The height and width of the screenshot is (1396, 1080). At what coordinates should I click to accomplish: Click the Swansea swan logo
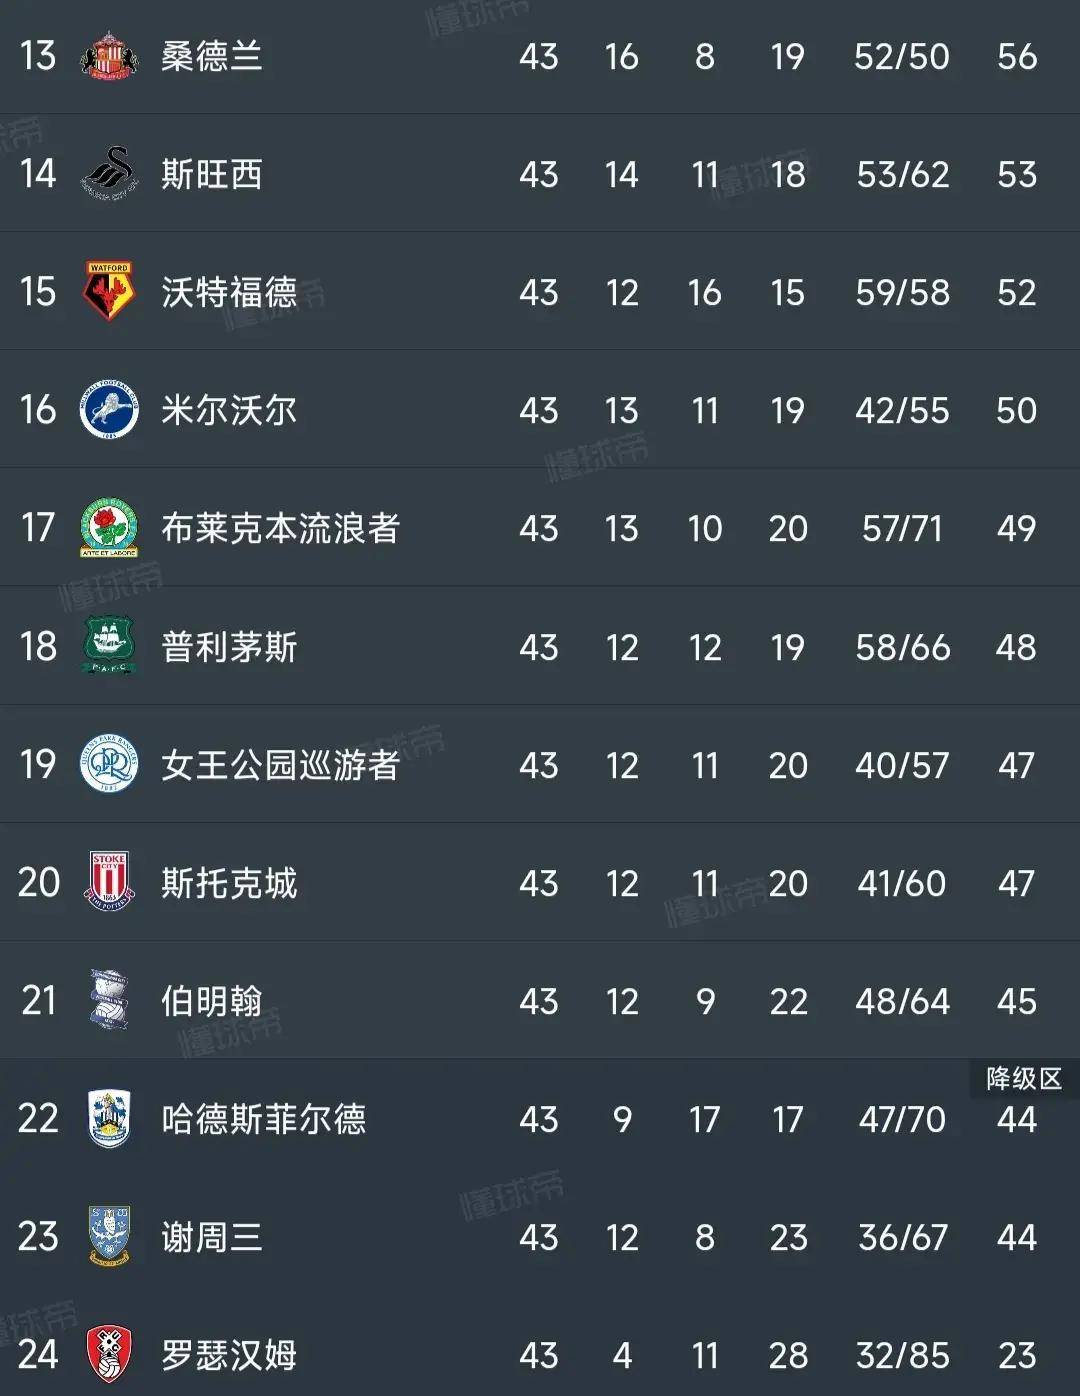click(108, 174)
